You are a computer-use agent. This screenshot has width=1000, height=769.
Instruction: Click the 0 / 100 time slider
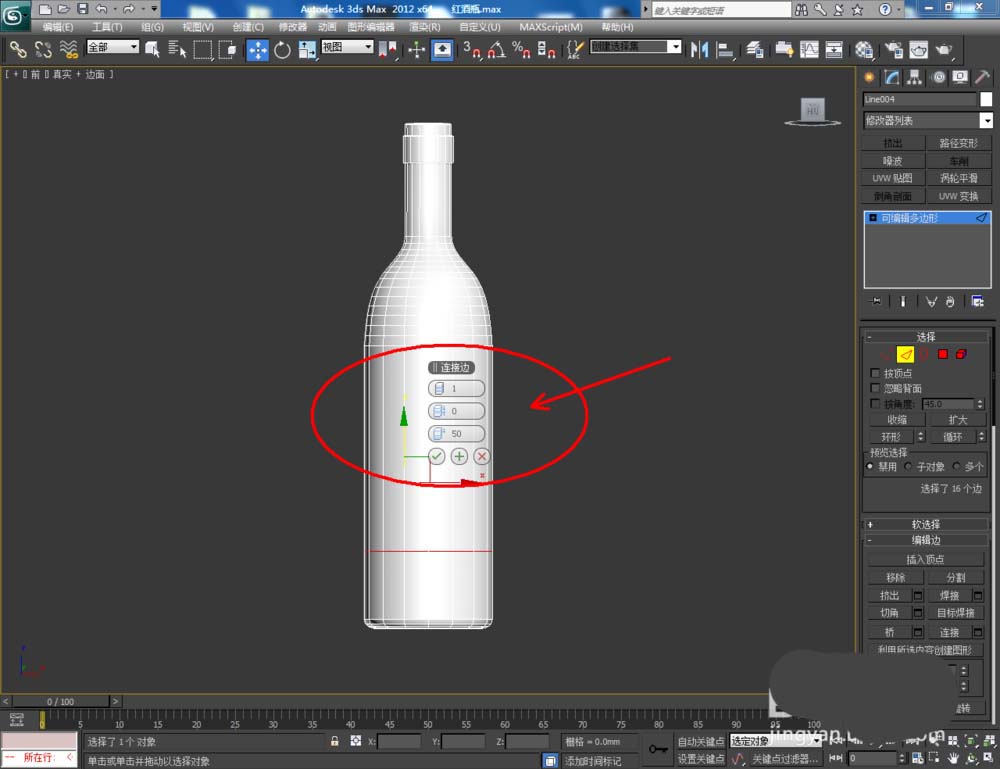pyautogui.click(x=61, y=701)
